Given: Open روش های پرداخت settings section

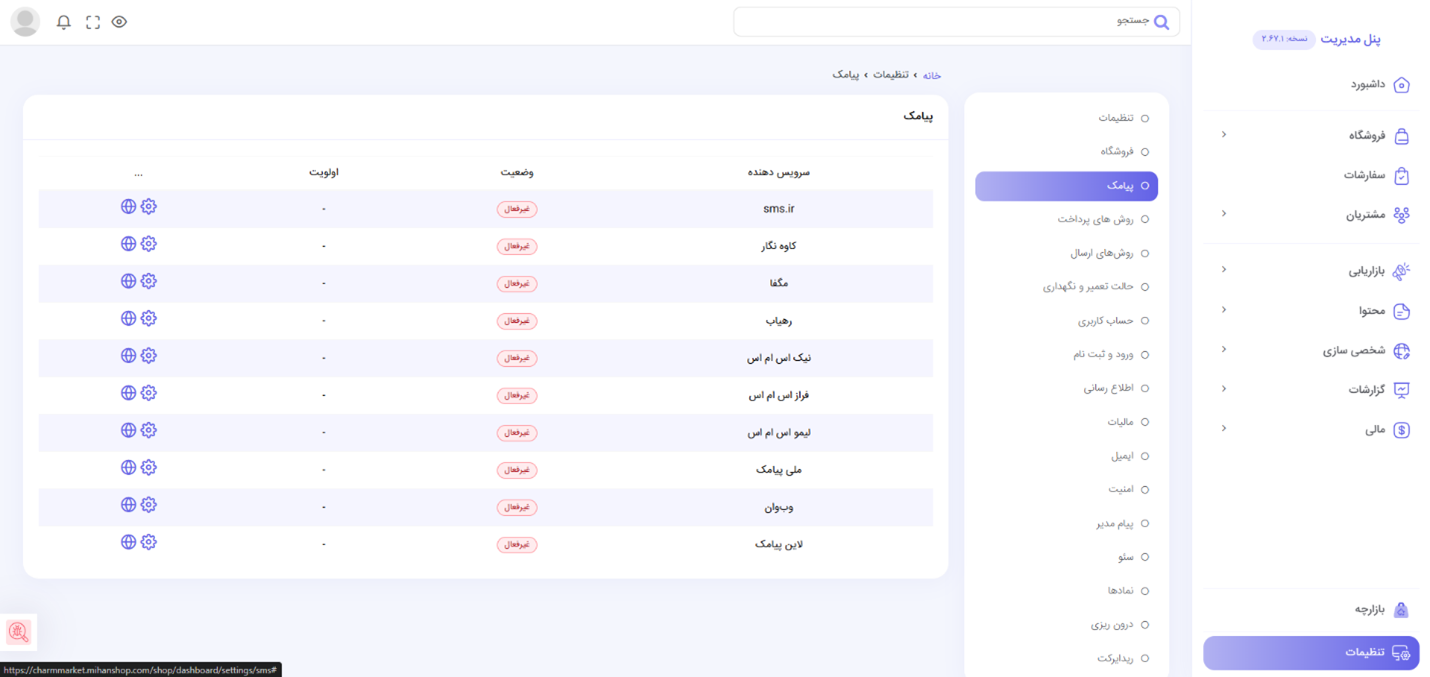Looking at the screenshot, I should coord(1095,219).
